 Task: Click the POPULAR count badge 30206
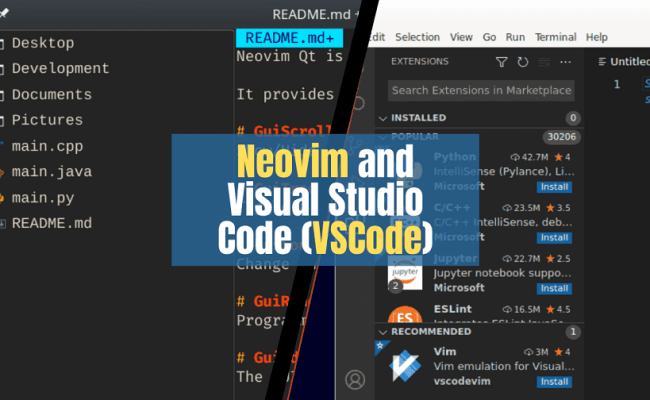[x=562, y=137]
